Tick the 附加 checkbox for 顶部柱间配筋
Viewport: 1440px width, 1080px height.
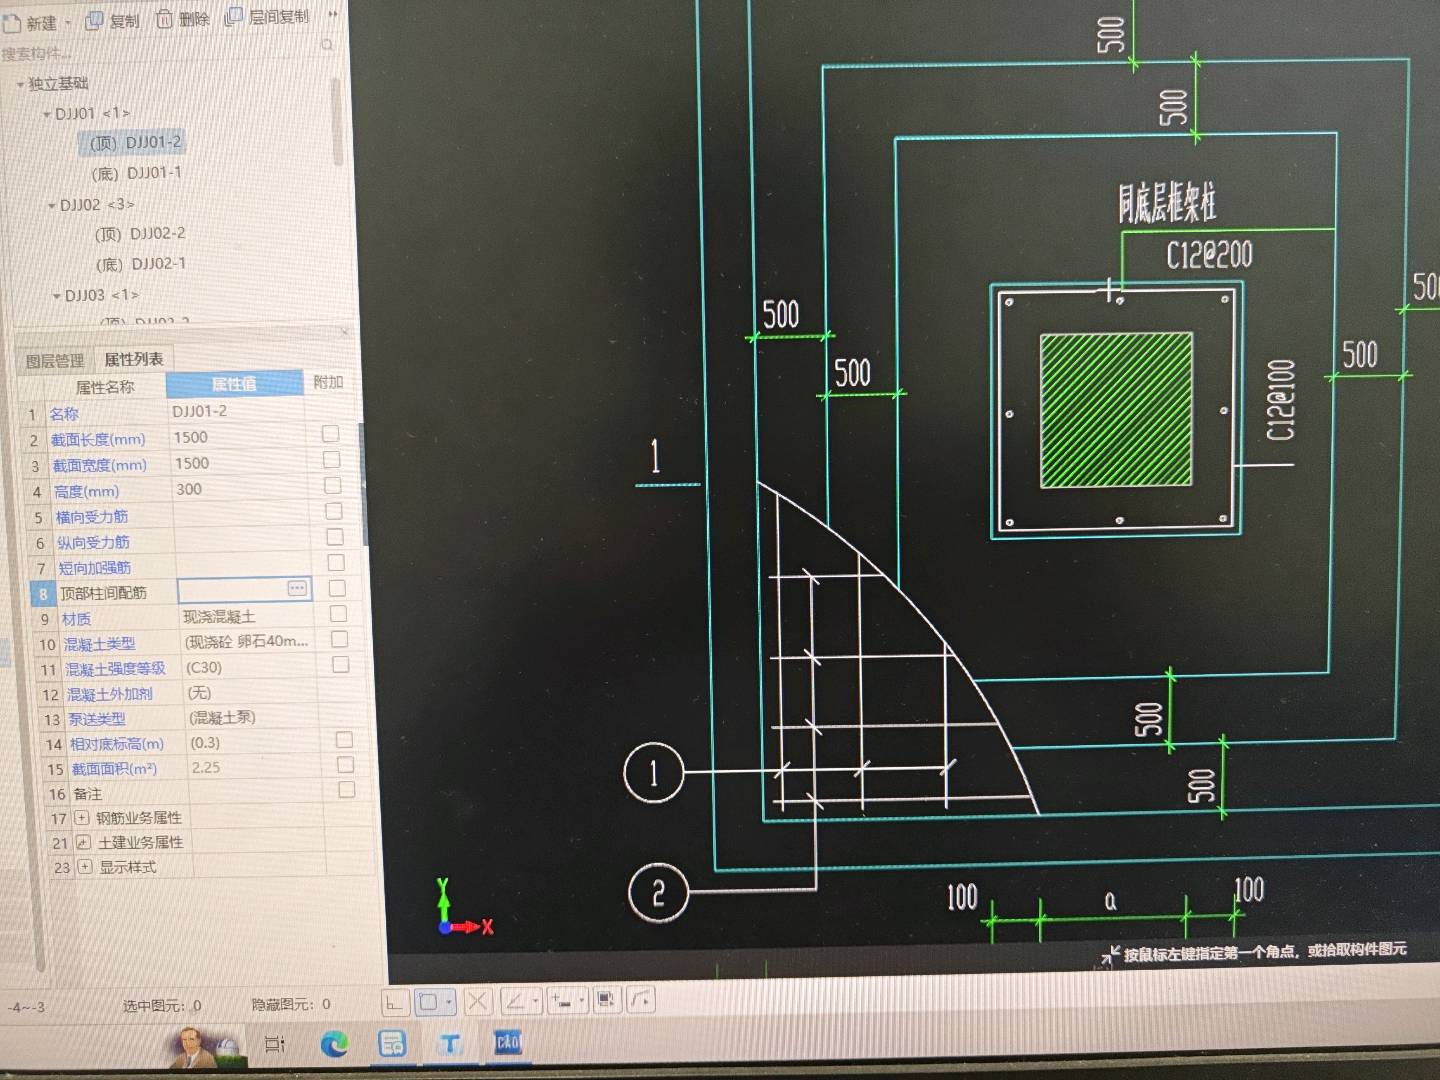coord(337,588)
